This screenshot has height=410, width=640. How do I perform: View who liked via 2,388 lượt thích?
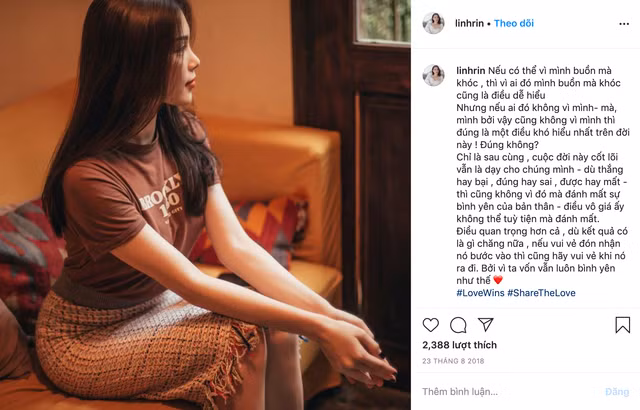click(x=459, y=345)
